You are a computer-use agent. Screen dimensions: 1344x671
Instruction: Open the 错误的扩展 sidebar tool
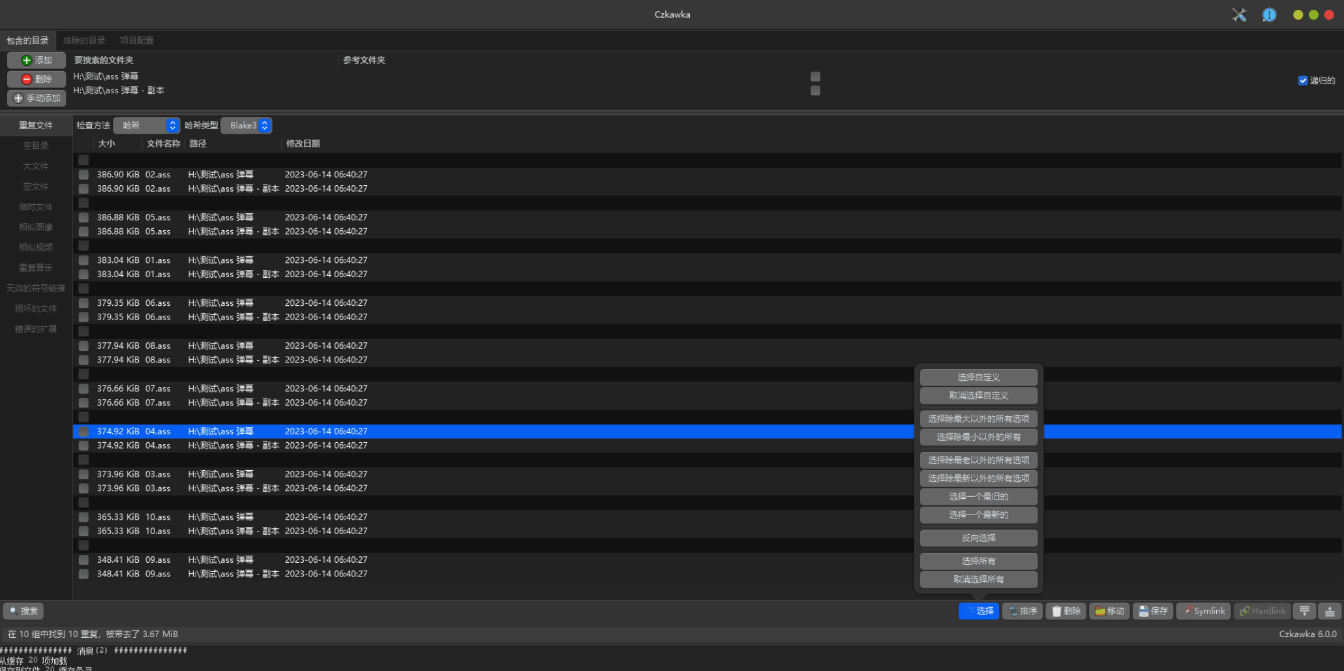pyautogui.click(x=36, y=329)
